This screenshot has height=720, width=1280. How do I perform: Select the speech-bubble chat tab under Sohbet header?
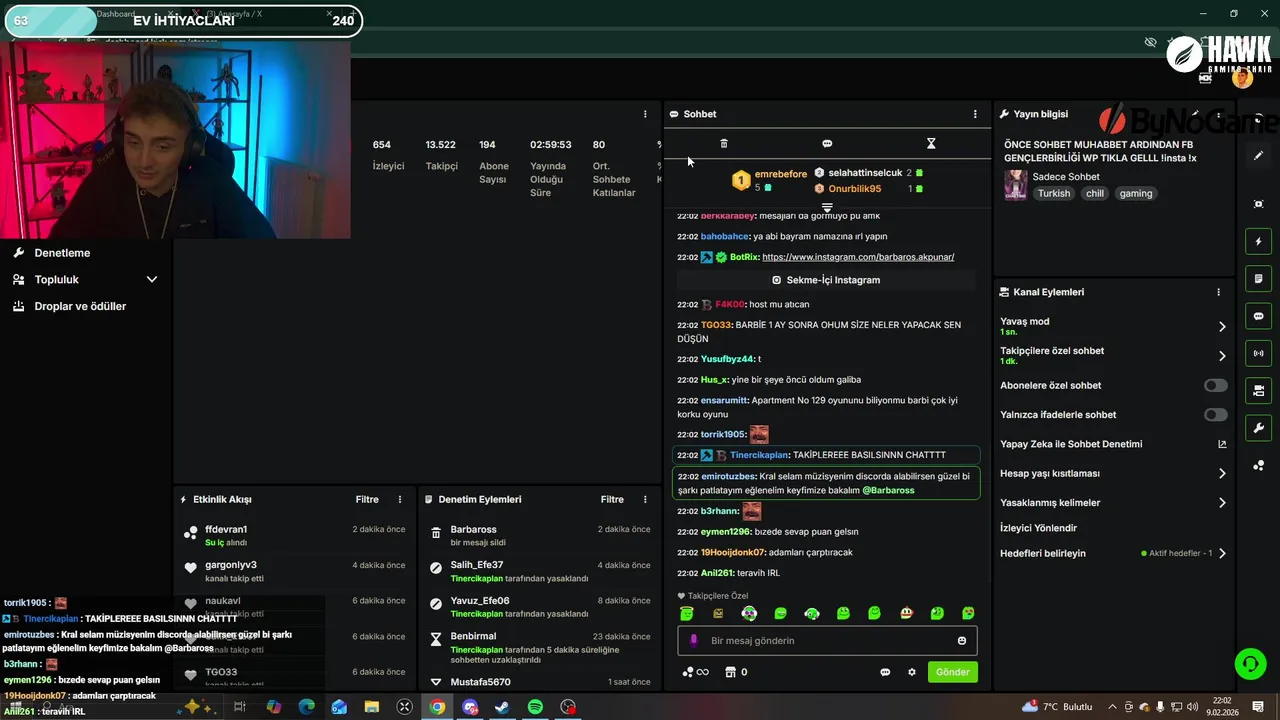(x=827, y=144)
